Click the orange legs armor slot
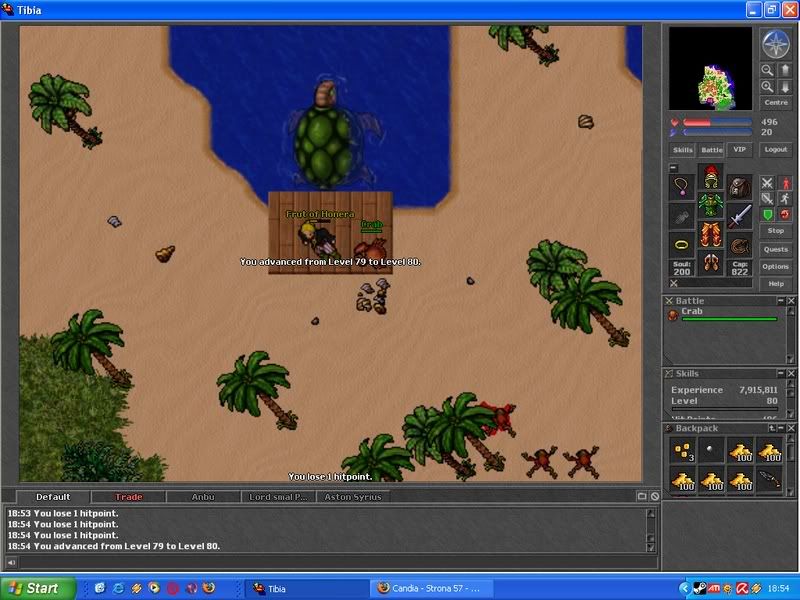Viewport: 800px width, 600px height. pos(711,234)
